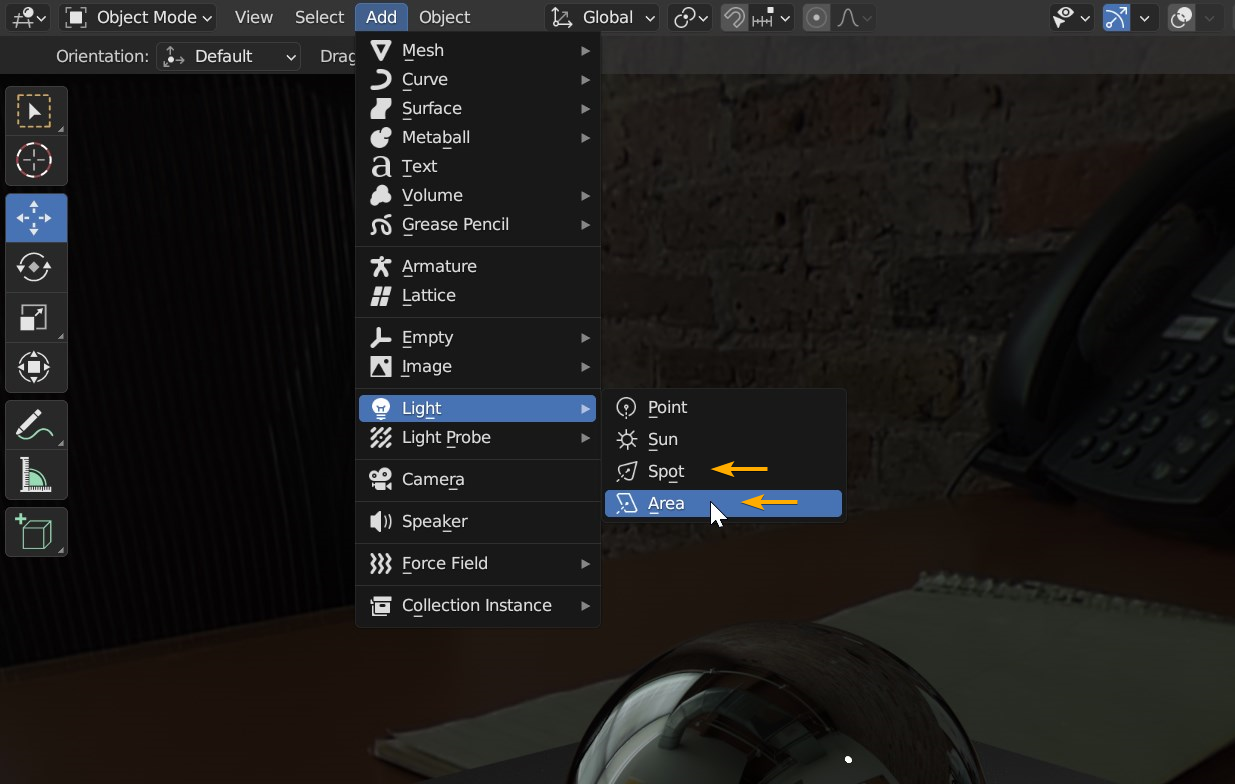Viewport: 1235px width, 784px height.
Task: Add a Speaker object
Action: click(478, 521)
